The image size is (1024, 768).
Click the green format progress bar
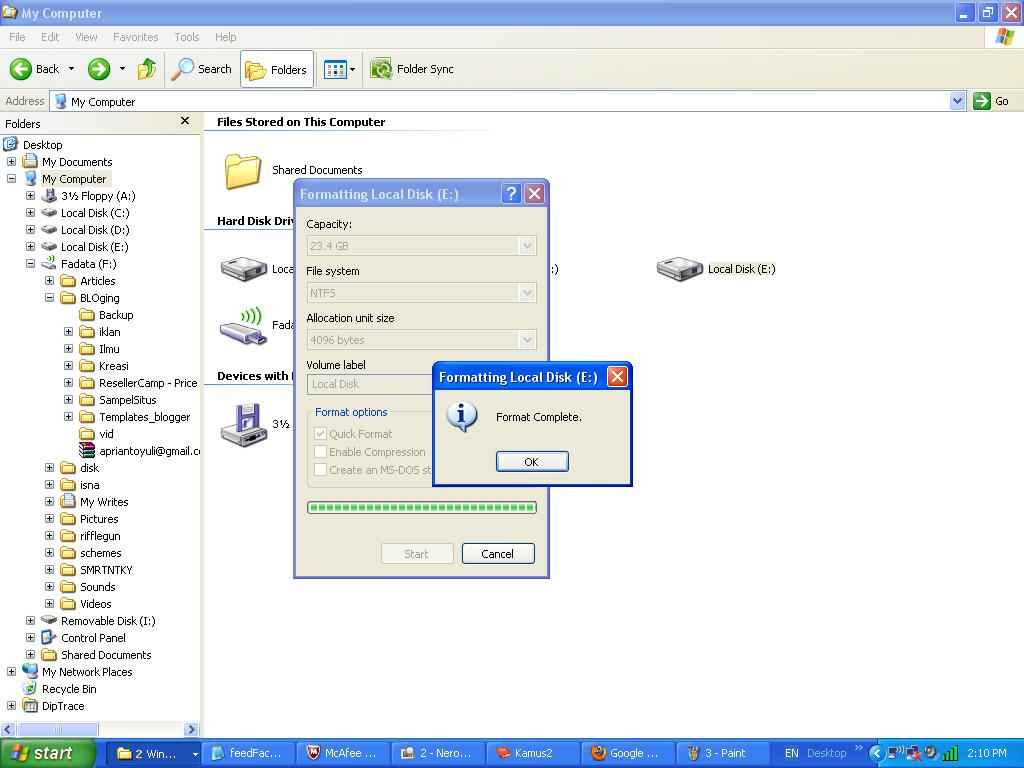(x=422, y=507)
